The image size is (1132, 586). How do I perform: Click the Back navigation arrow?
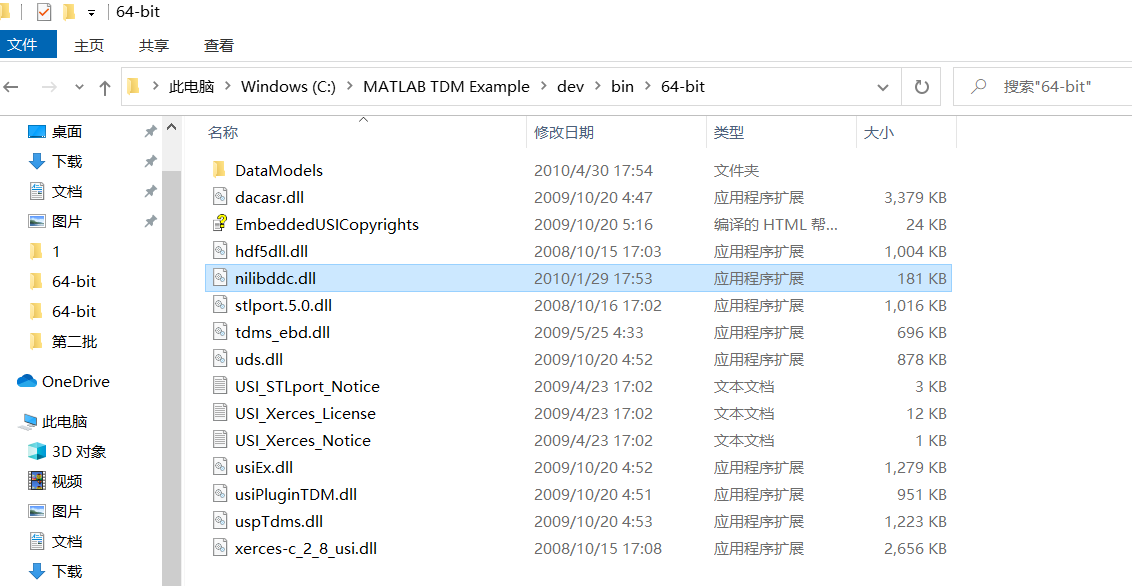tap(11, 87)
